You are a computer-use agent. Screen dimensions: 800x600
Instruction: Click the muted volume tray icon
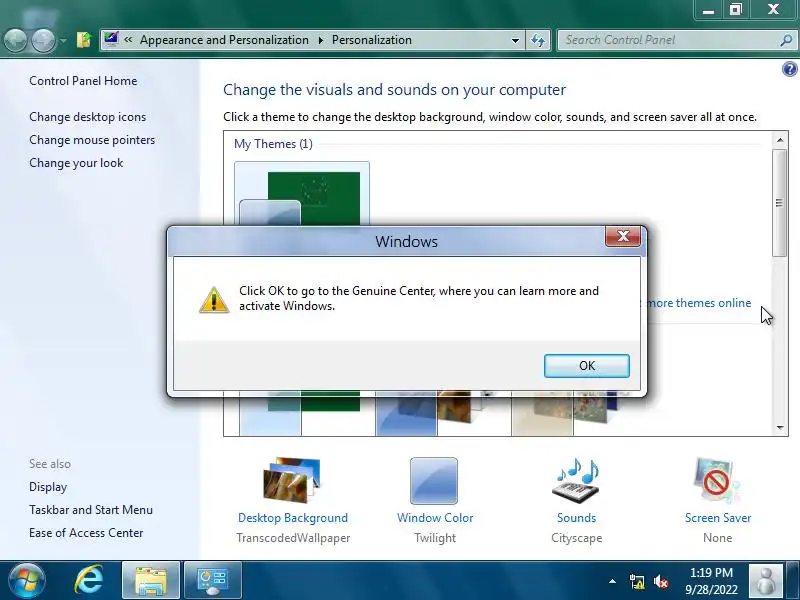(661, 582)
